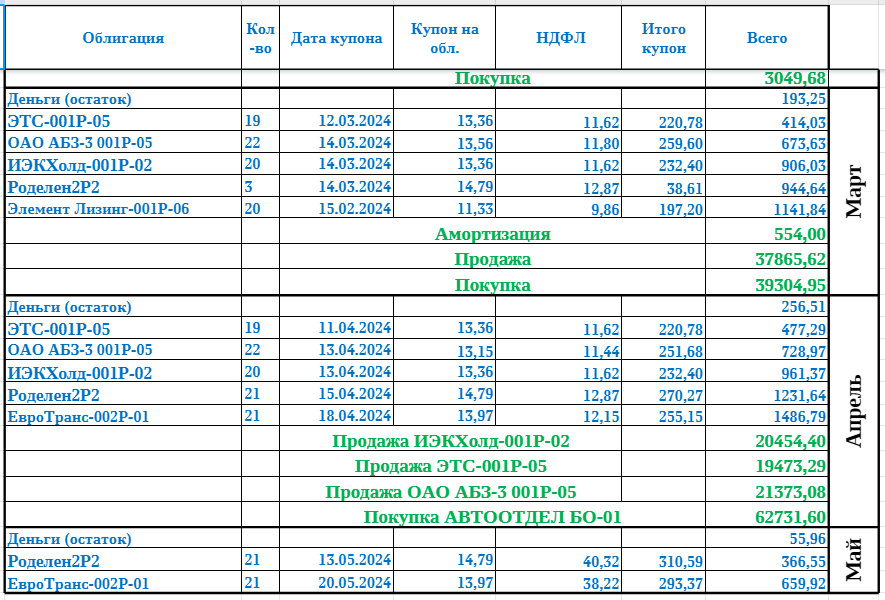This screenshot has width=885, height=600.
Task: Click the НДФЛ value 9,86
Action: point(605,210)
